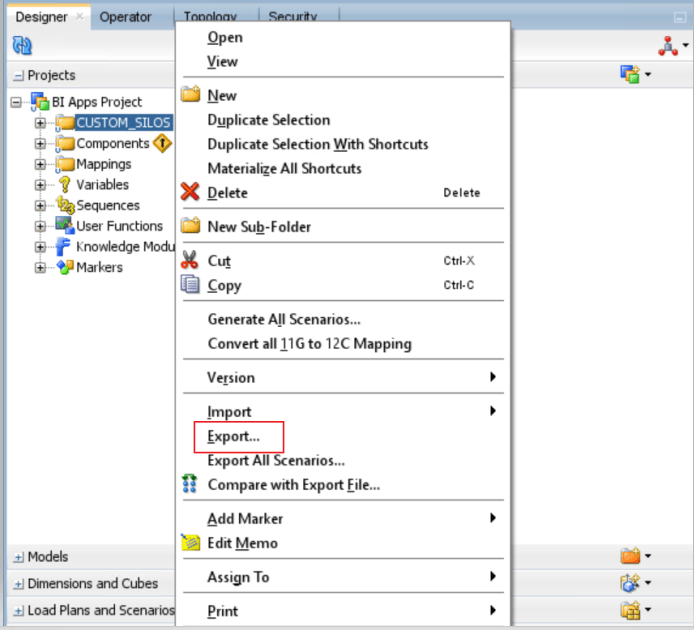Expand the Mappings folder node

click(40, 164)
